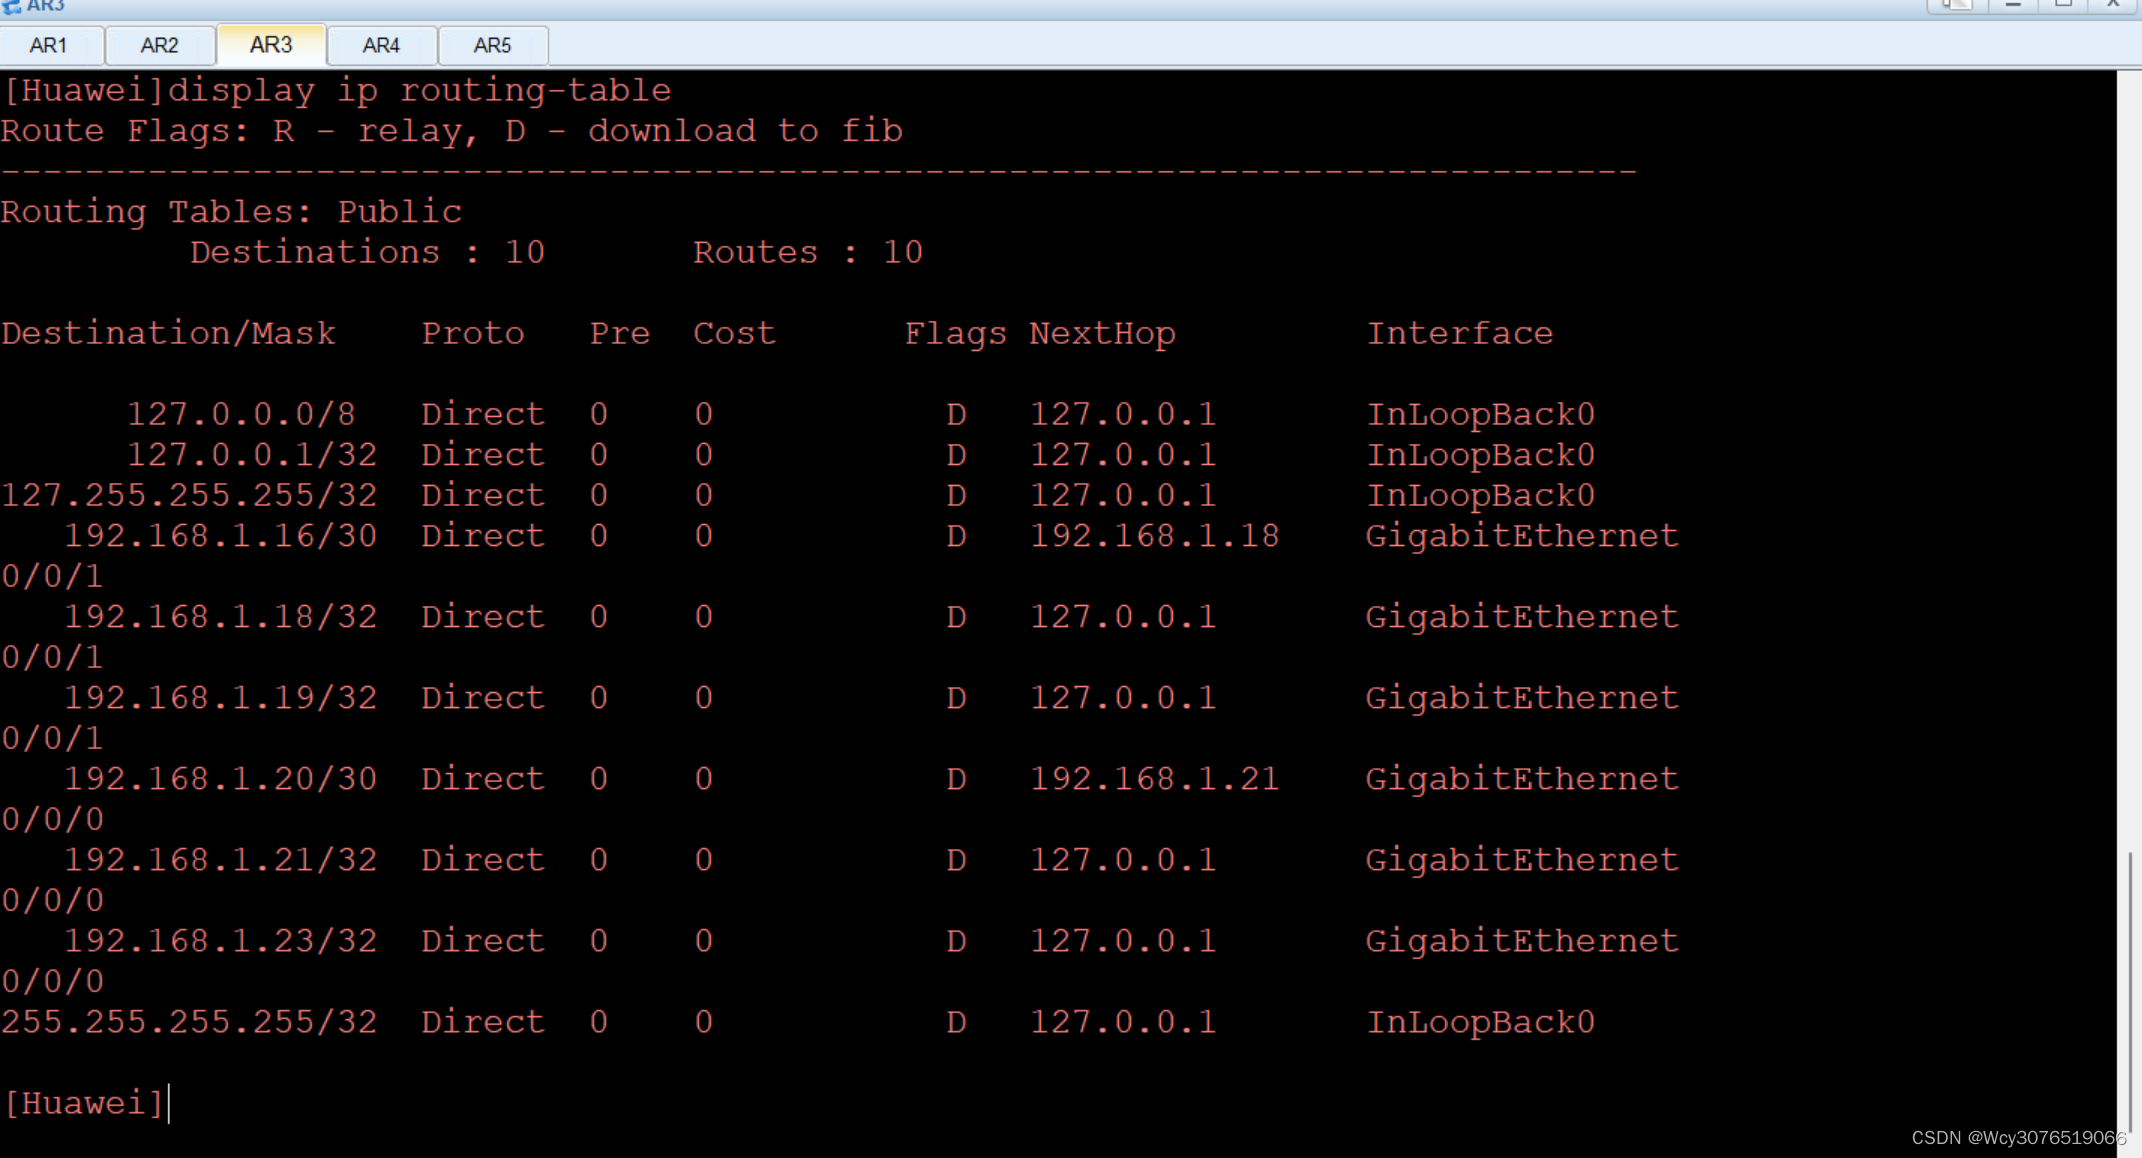Click Direct protocol in the 192.168.1.19/32 row
Screen dimensions: 2142x1158
click(483, 698)
